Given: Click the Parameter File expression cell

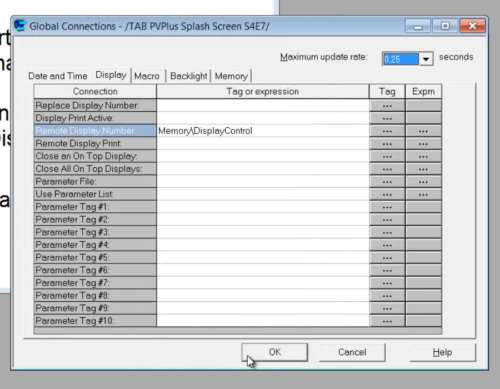Looking at the screenshot, I should [263, 182].
